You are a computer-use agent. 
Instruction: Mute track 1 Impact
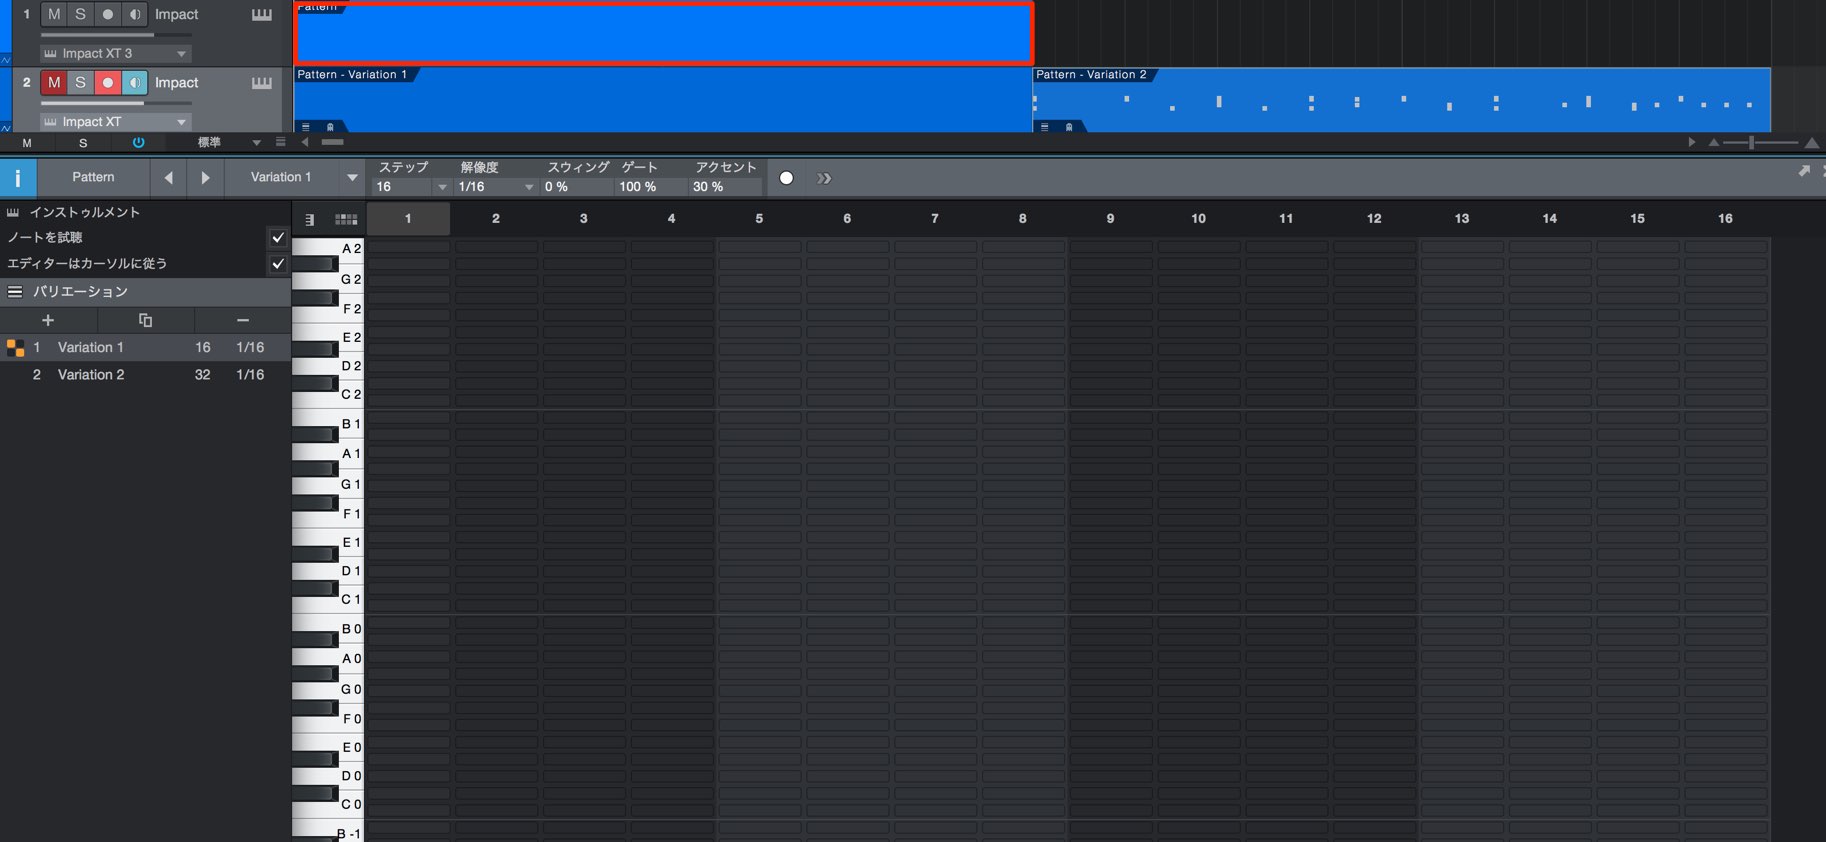[54, 14]
